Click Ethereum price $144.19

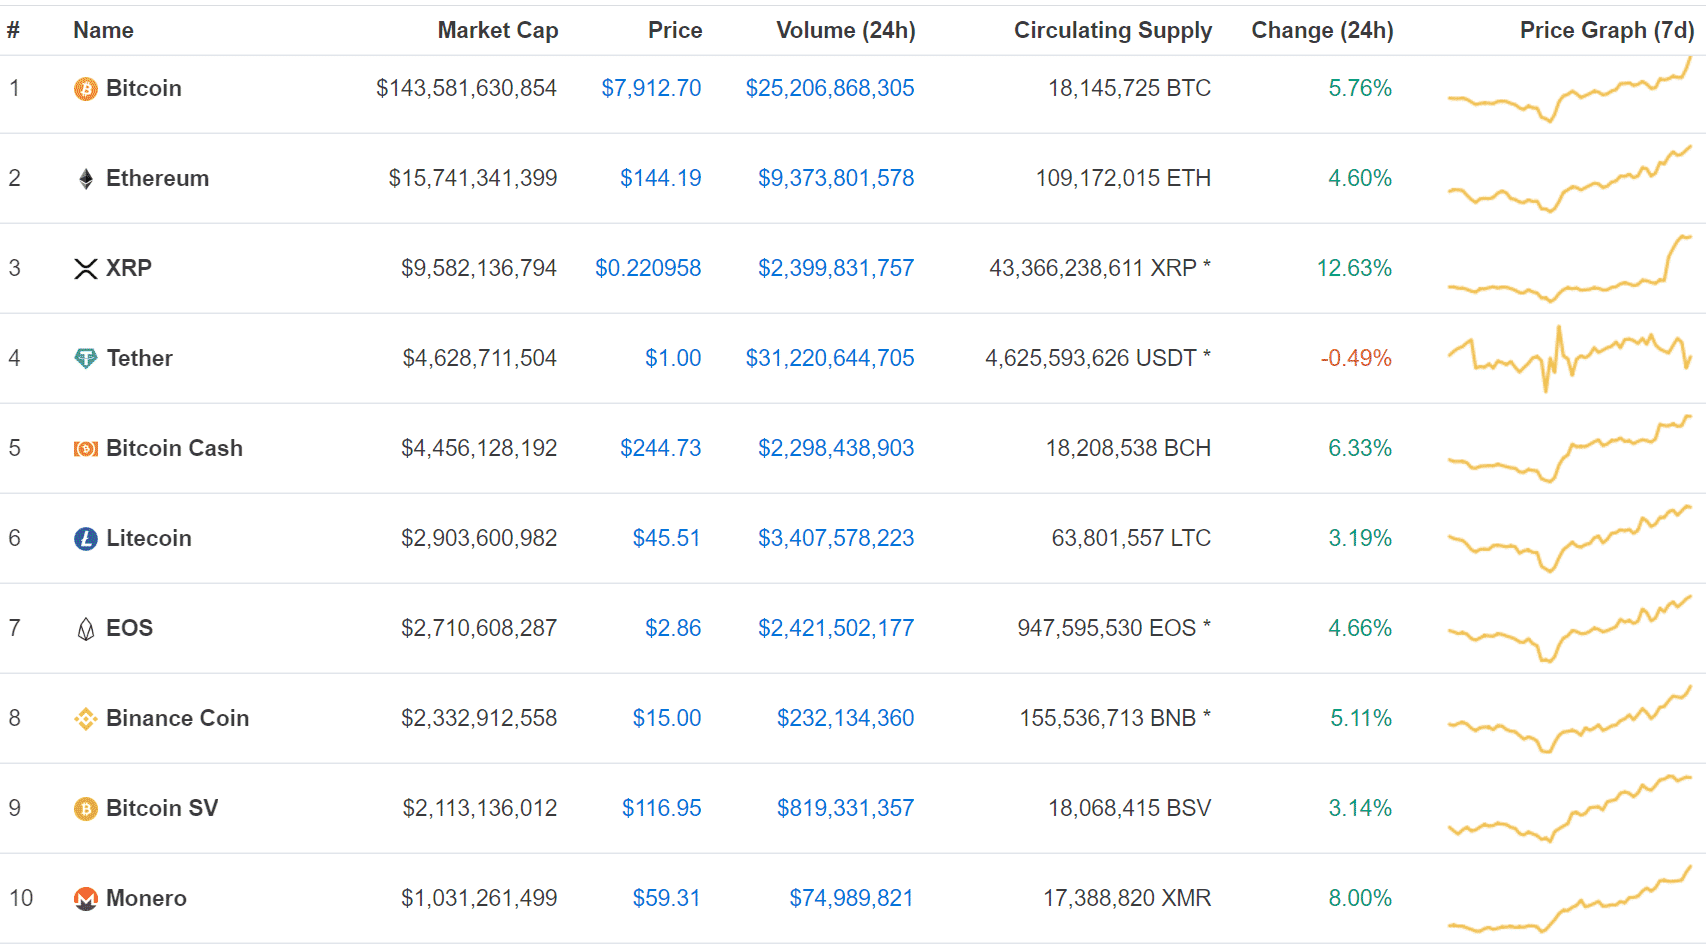(661, 178)
